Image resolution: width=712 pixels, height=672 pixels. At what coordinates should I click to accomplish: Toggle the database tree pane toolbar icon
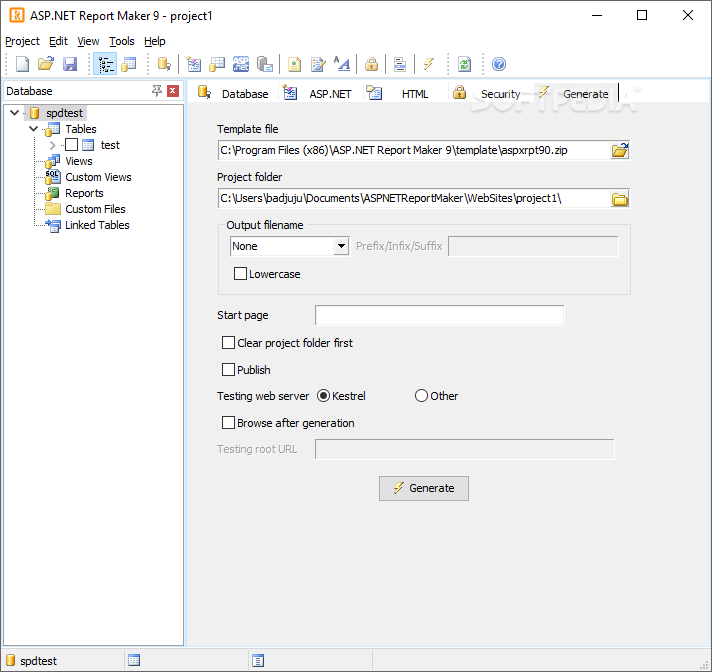pos(105,64)
